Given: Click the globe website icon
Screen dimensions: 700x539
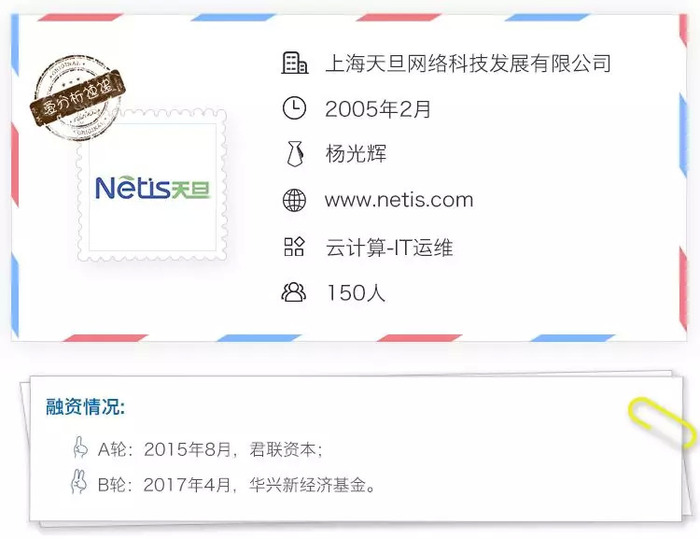Looking at the screenshot, I should pos(294,200).
